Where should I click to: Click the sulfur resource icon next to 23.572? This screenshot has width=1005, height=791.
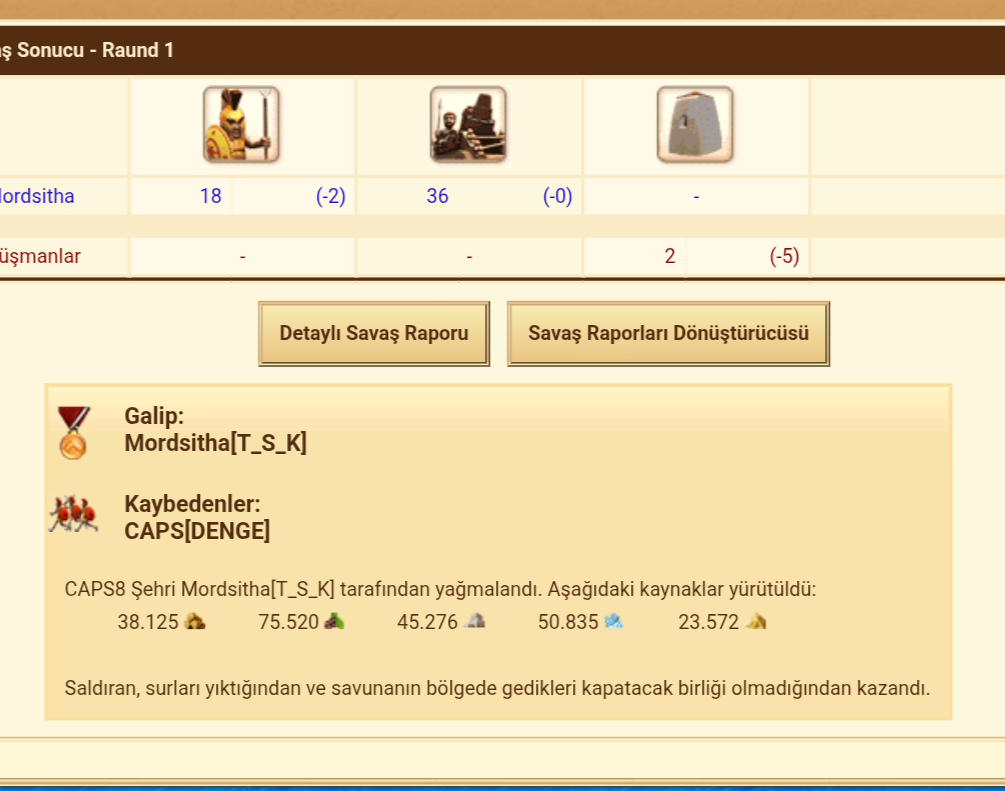[x=756, y=621]
